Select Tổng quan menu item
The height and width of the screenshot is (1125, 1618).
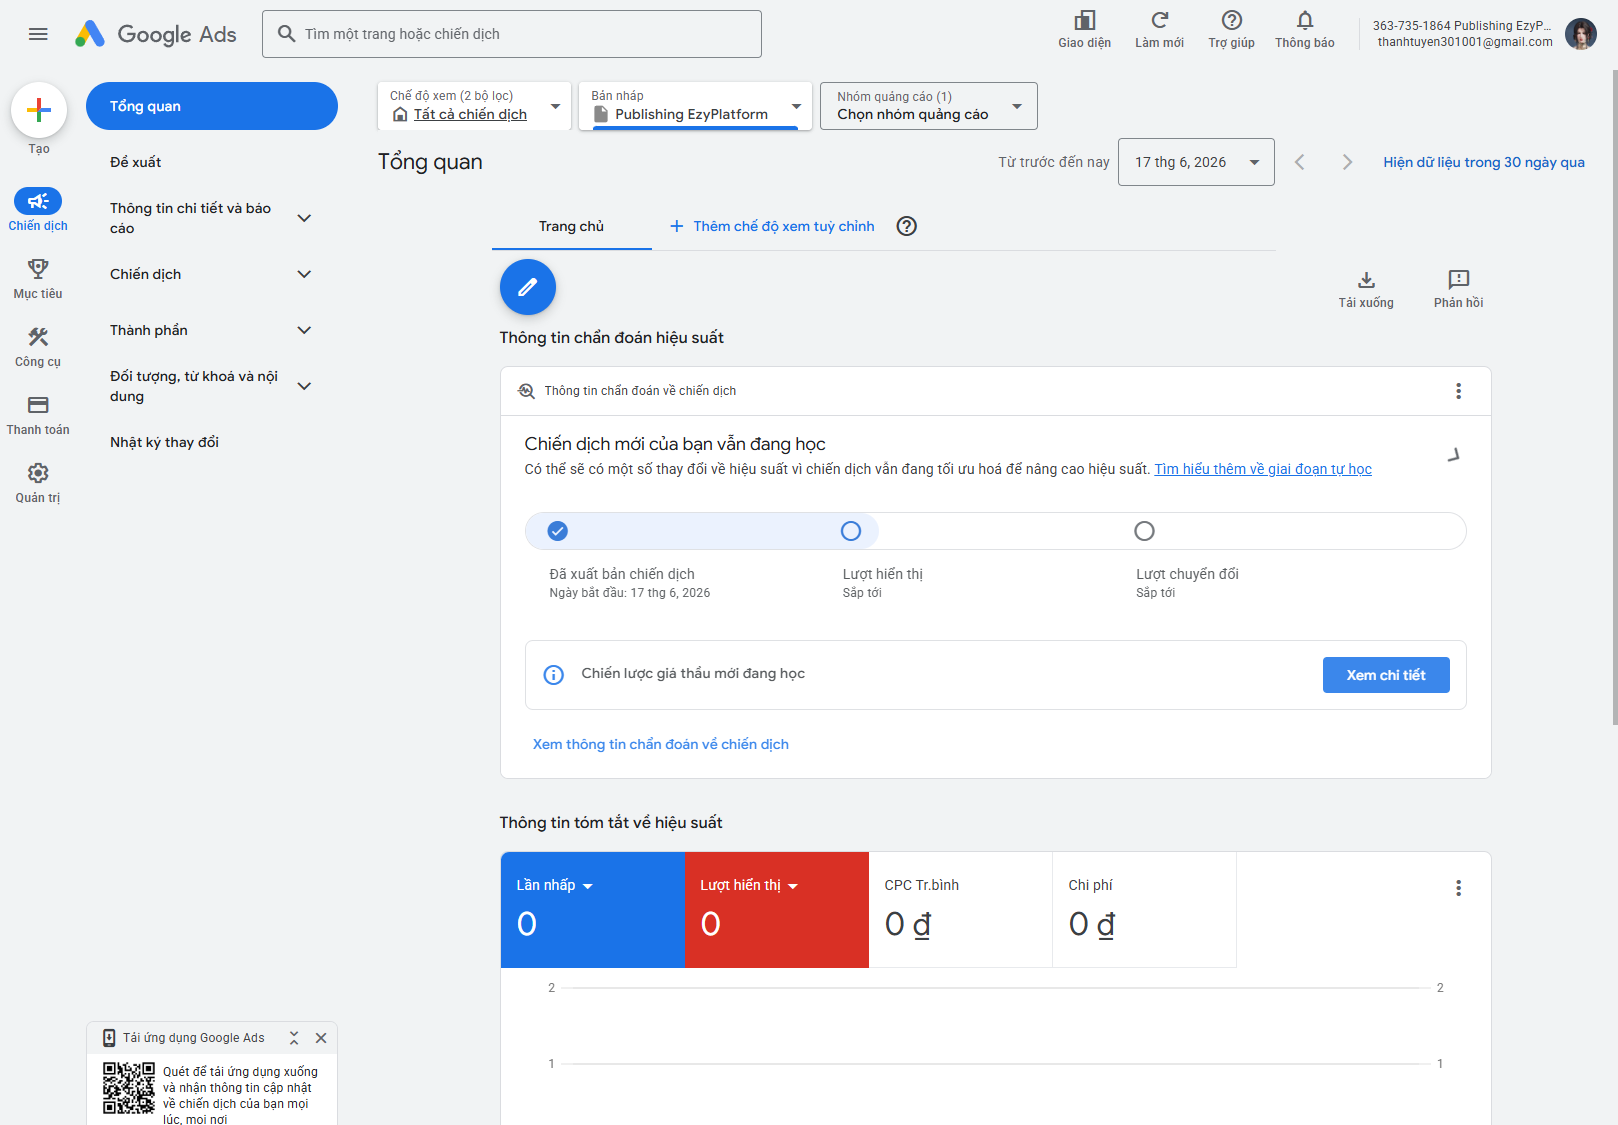[x=212, y=106]
